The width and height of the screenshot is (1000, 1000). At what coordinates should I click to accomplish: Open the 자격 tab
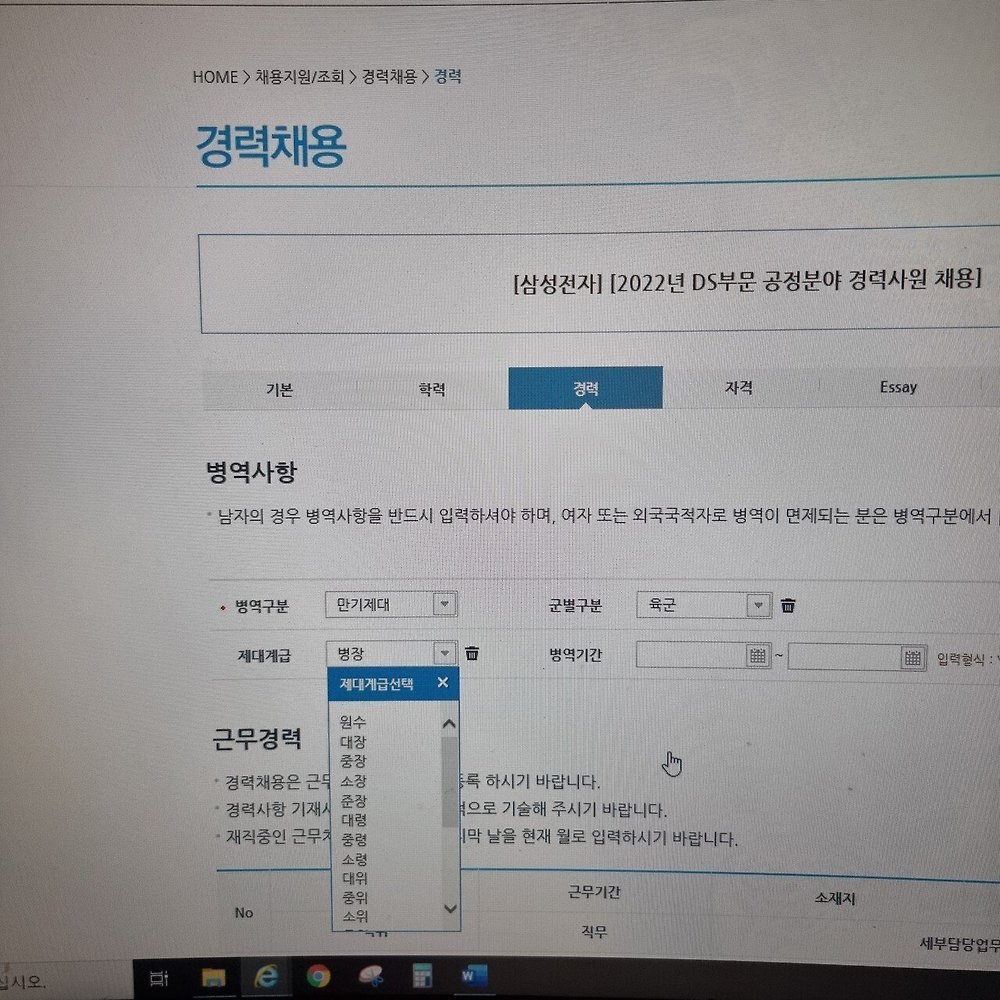coord(739,387)
